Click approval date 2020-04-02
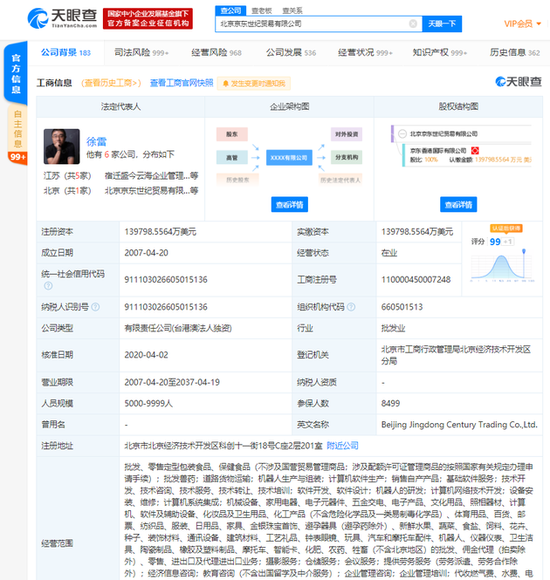This screenshot has width=550, height=580. coord(146,355)
